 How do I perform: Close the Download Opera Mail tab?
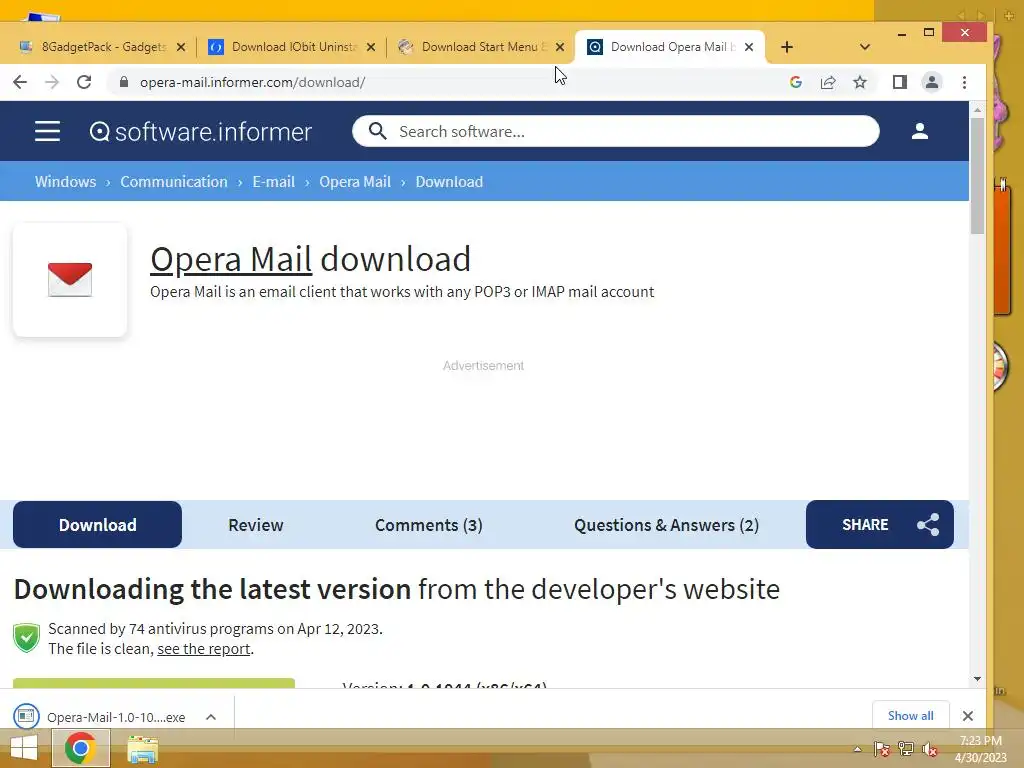pyautogui.click(x=749, y=47)
